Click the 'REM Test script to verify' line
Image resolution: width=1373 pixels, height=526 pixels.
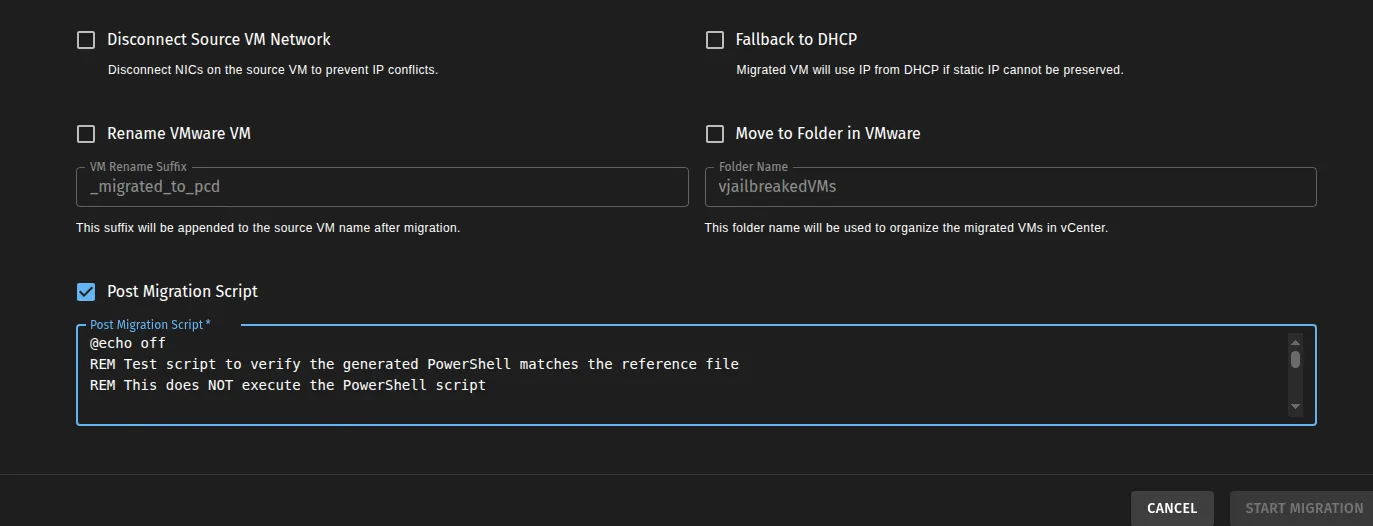[x=414, y=364]
